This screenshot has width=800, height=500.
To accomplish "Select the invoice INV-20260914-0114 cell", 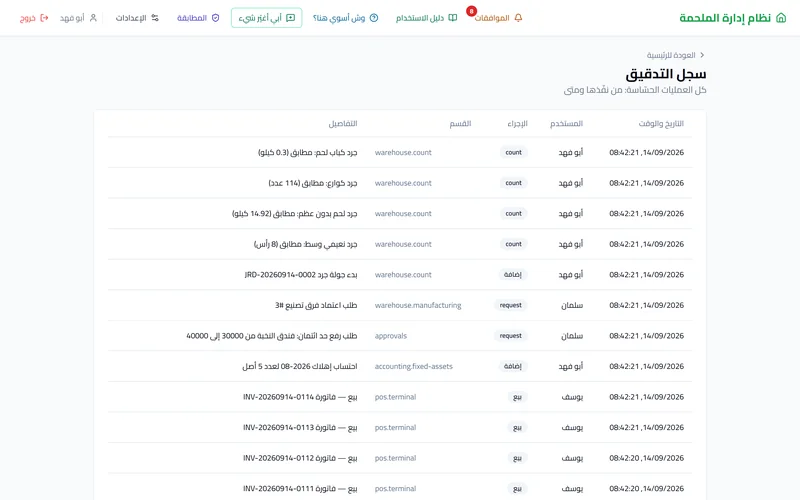I will pos(301,397).
